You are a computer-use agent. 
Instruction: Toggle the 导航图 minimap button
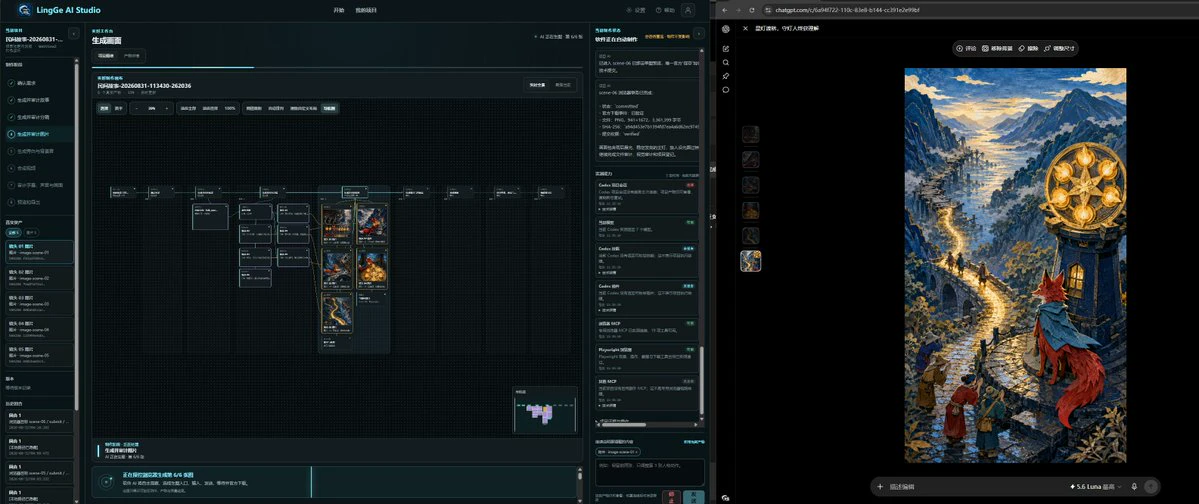coord(329,109)
